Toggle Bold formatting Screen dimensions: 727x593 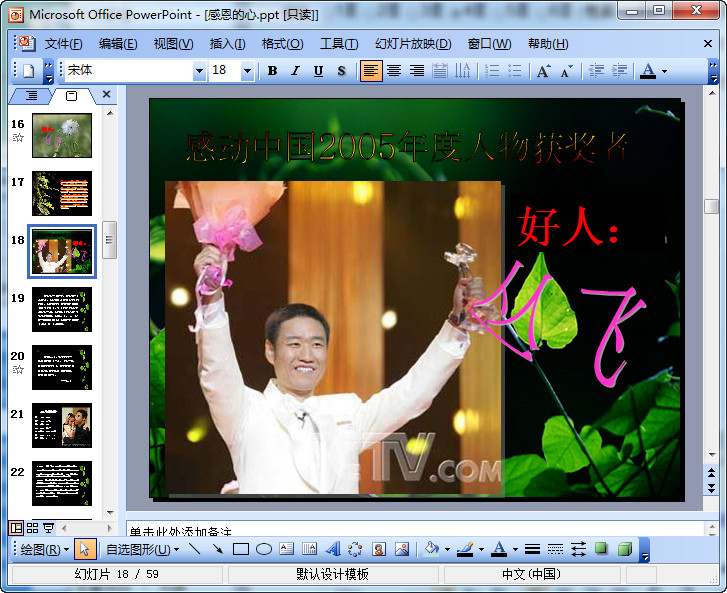point(273,71)
